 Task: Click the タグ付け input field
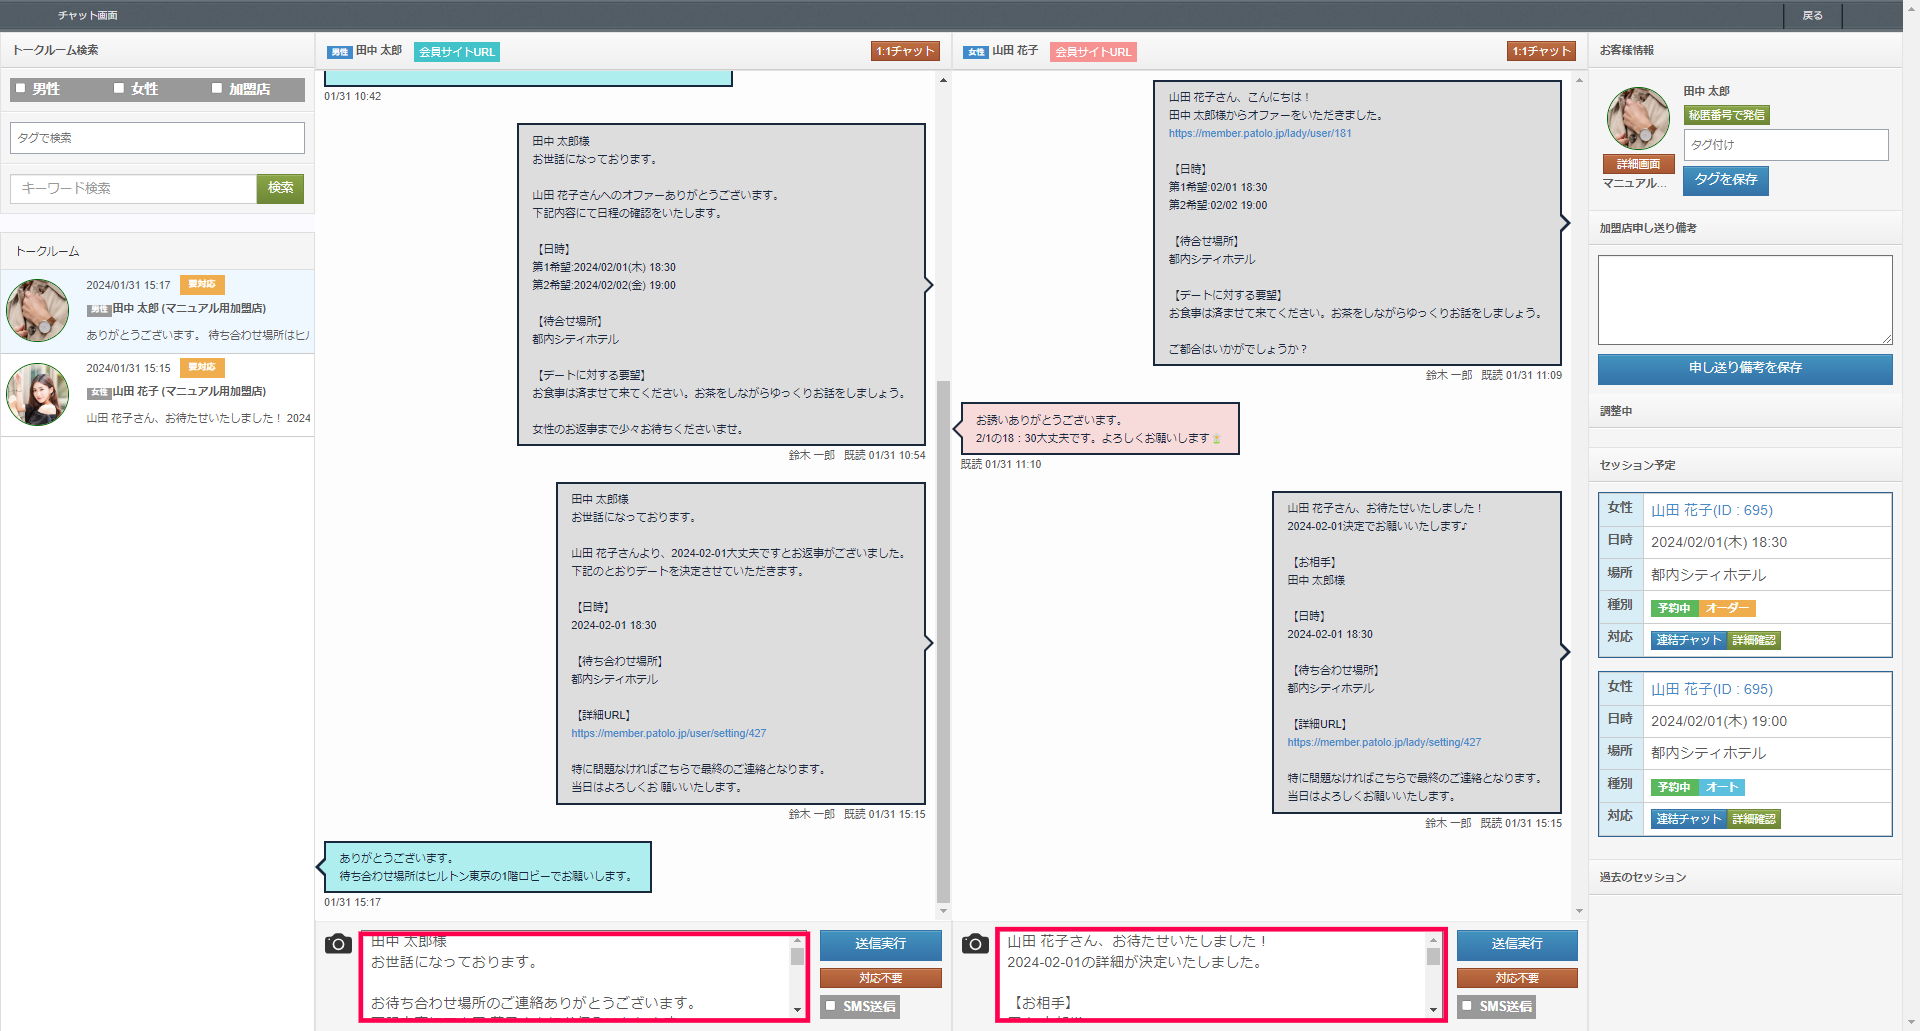(x=1786, y=145)
